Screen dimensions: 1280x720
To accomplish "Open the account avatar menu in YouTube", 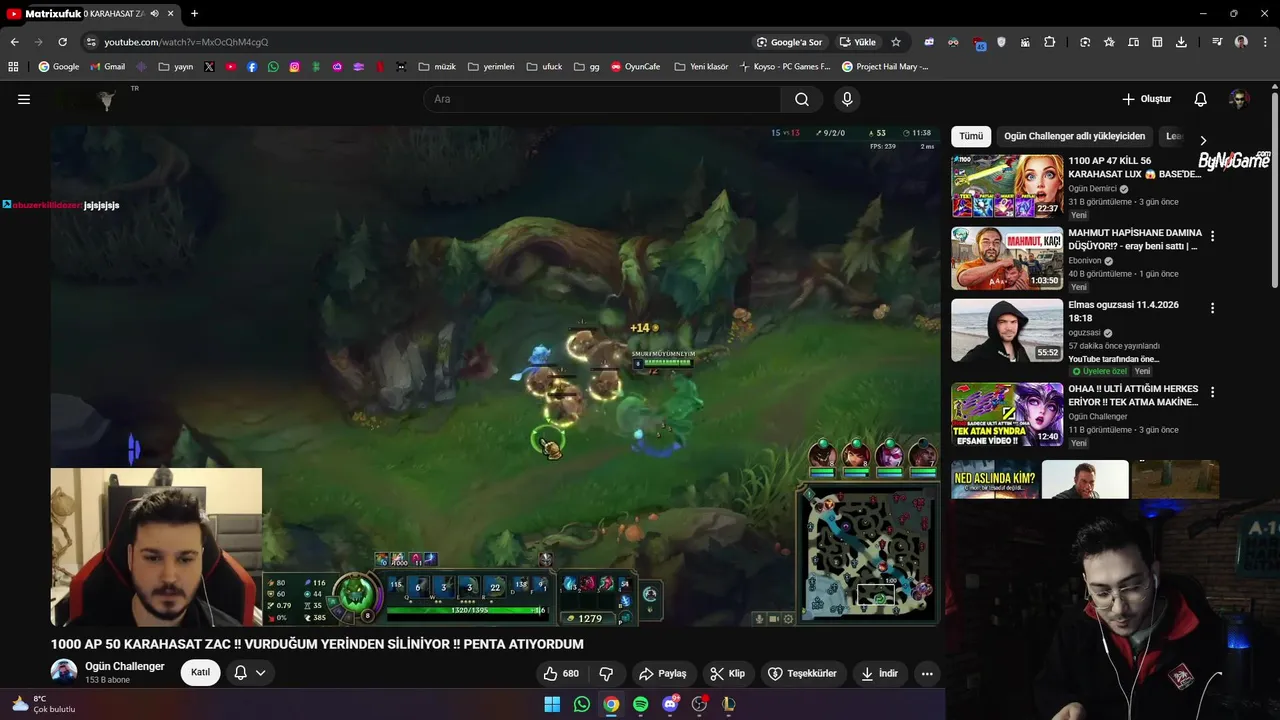I will coord(1239,99).
